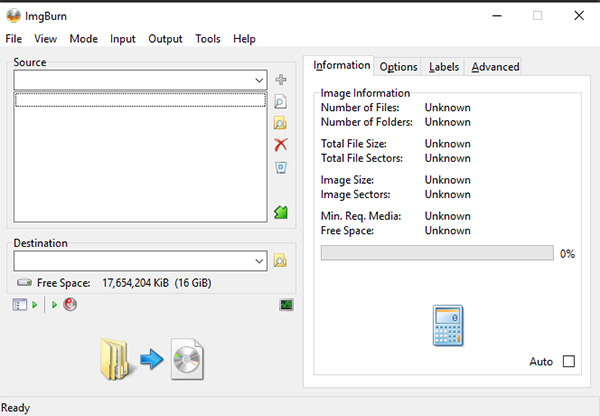Screen dimensions: 600x416
Task: Open the Mode menu
Action: pyautogui.click(x=83, y=39)
